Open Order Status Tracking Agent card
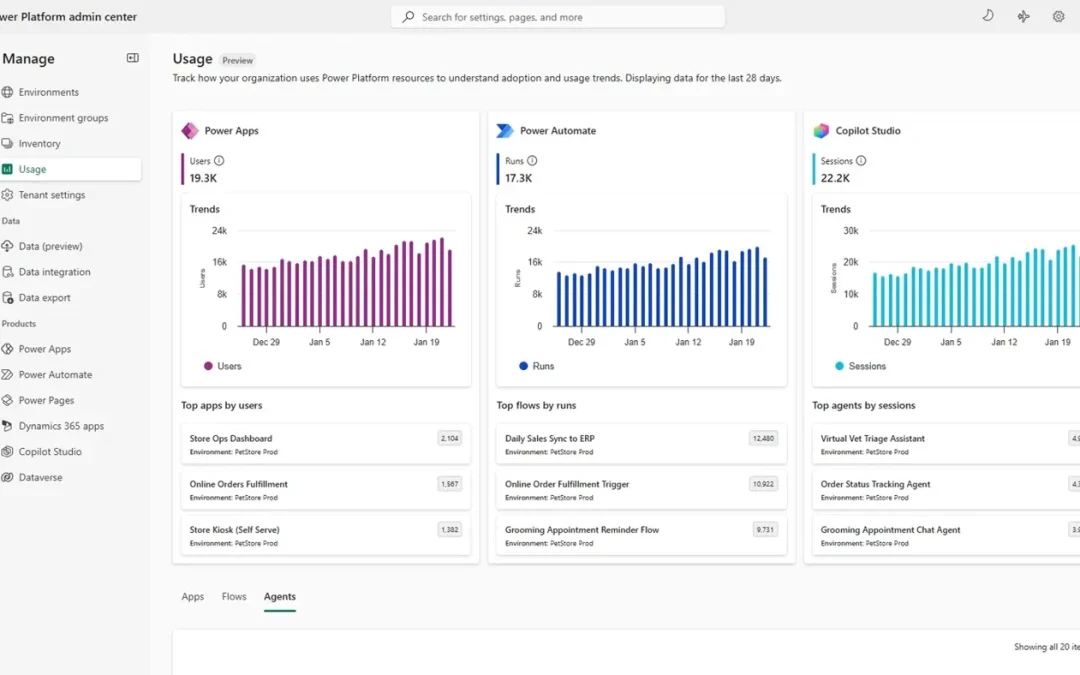Screen dimensions: 1080x675 pos(946,490)
